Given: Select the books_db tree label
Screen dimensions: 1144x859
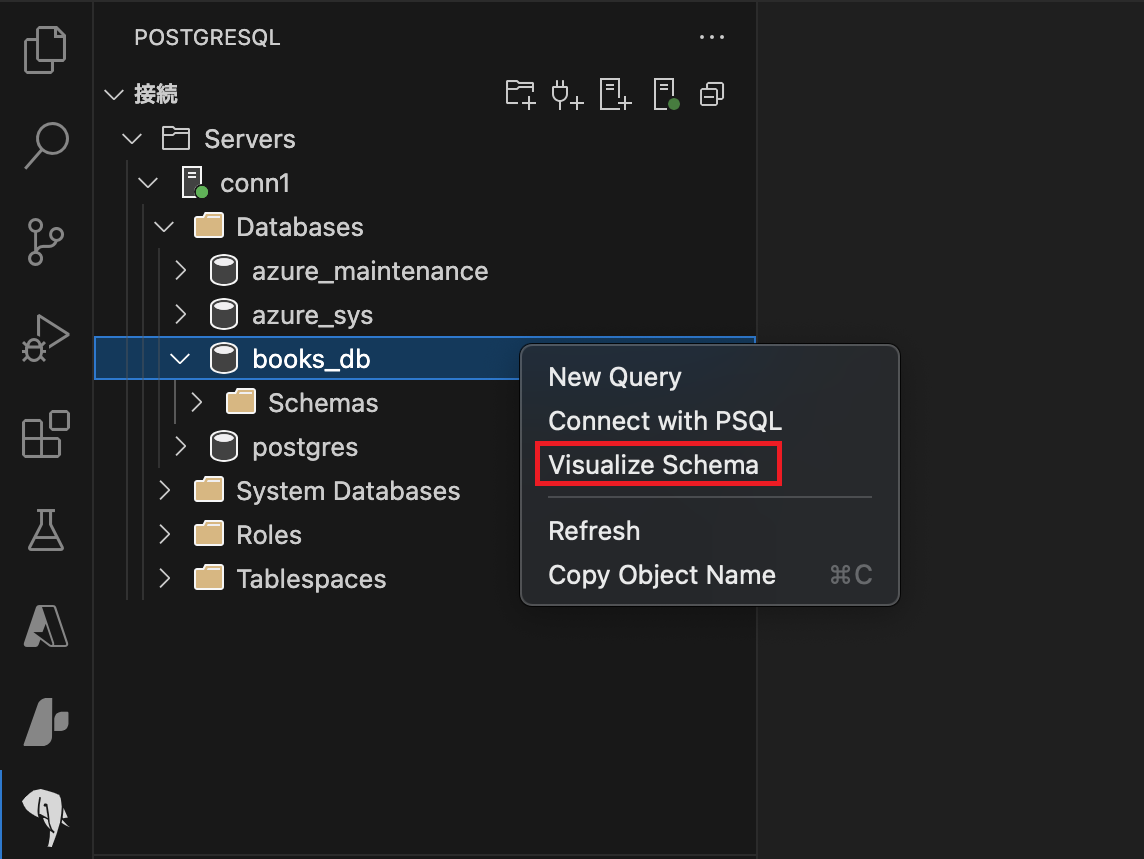Looking at the screenshot, I should tap(312, 359).
